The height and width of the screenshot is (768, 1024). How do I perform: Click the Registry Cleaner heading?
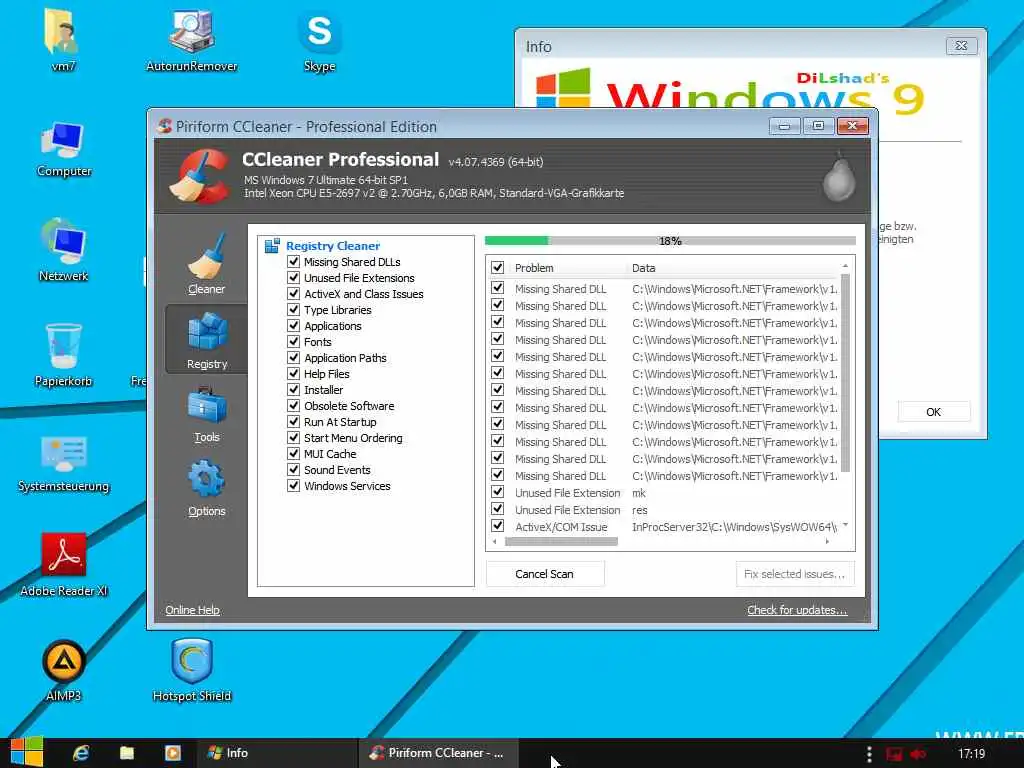pos(332,246)
